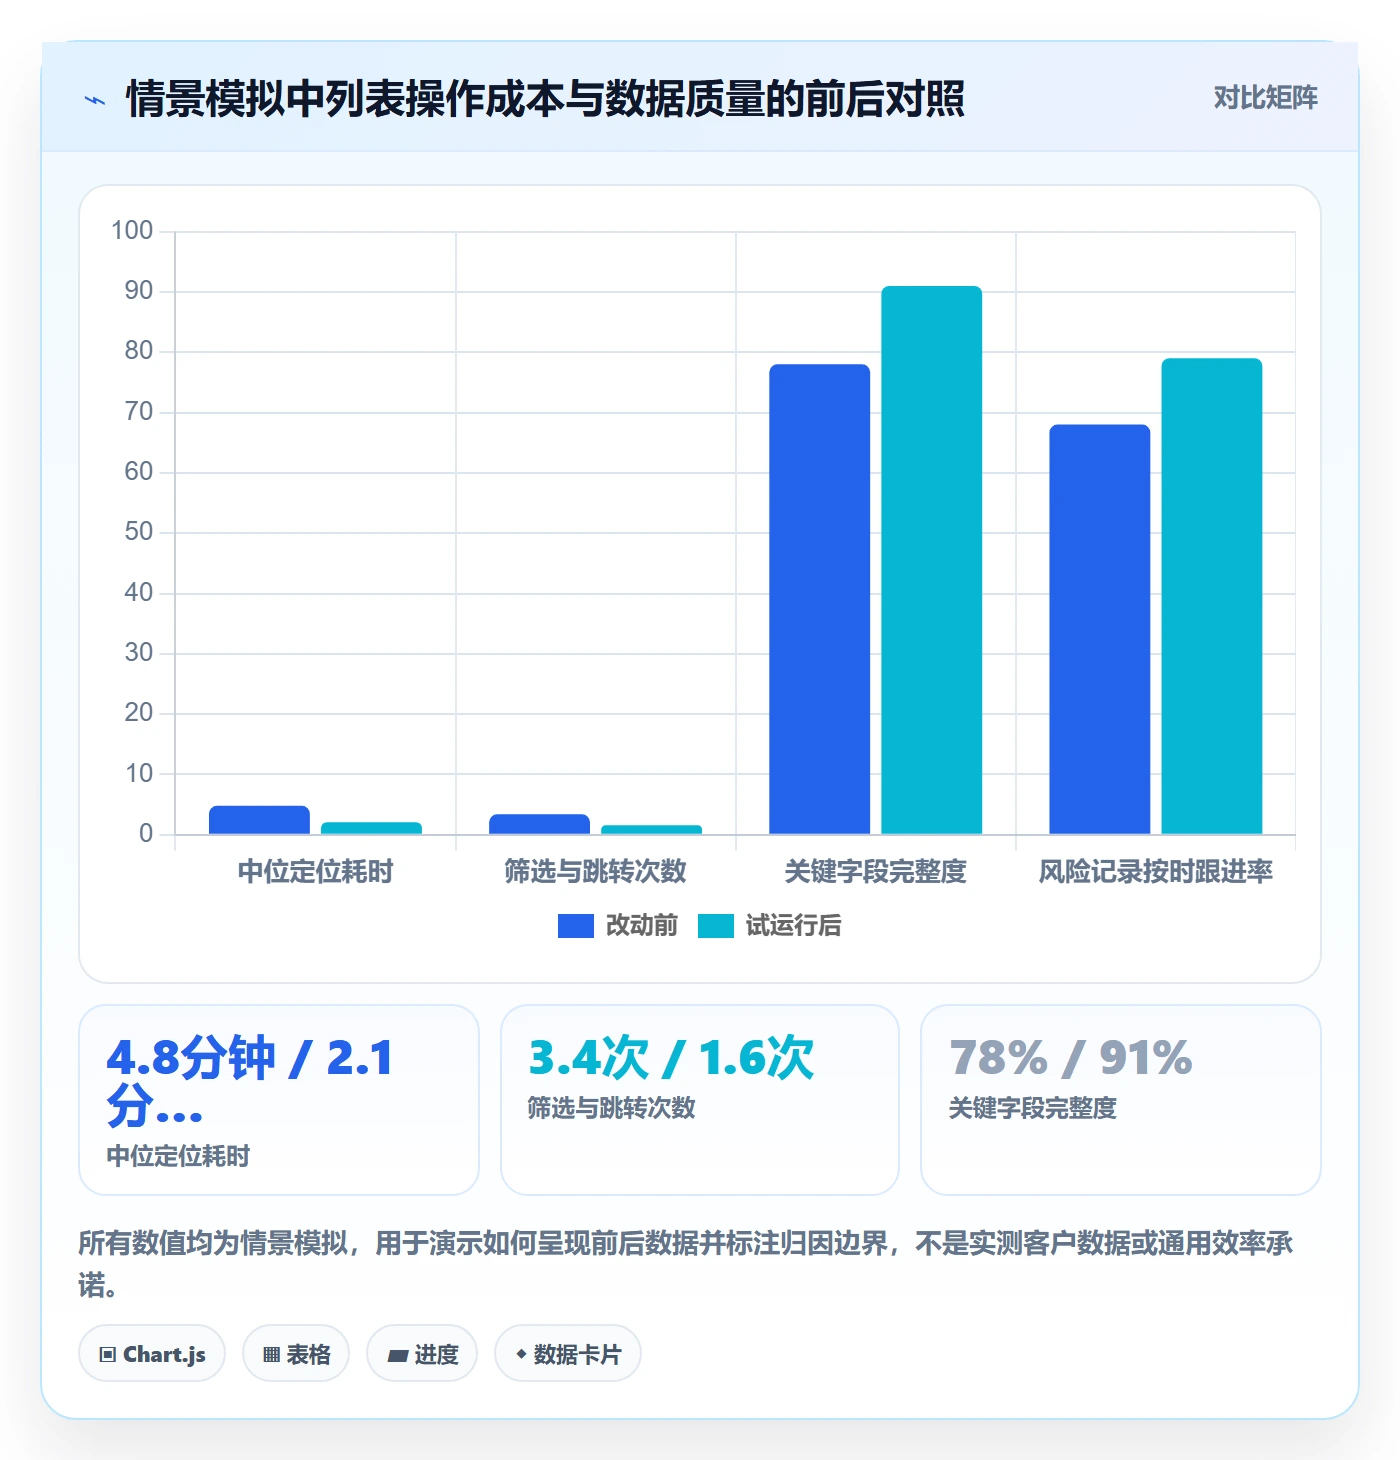Click the Chart.js chip icon

[108, 1355]
